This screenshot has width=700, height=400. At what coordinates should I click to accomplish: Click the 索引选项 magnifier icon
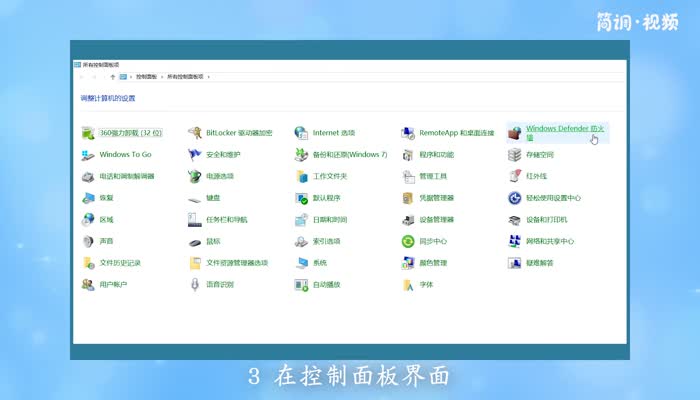[x=301, y=242]
